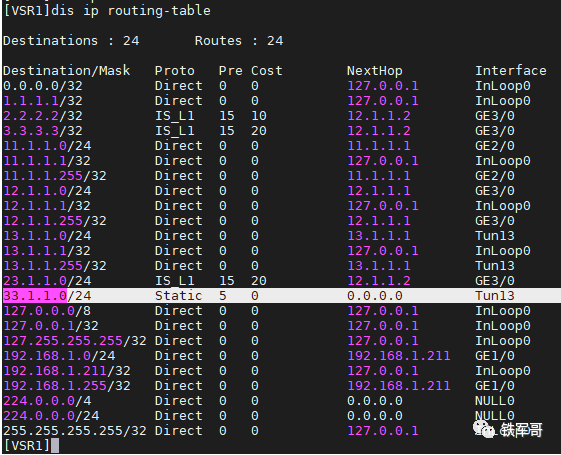The width and height of the screenshot is (561, 455).
Task: Click the Destination/Mask column header
Action: click(67, 70)
